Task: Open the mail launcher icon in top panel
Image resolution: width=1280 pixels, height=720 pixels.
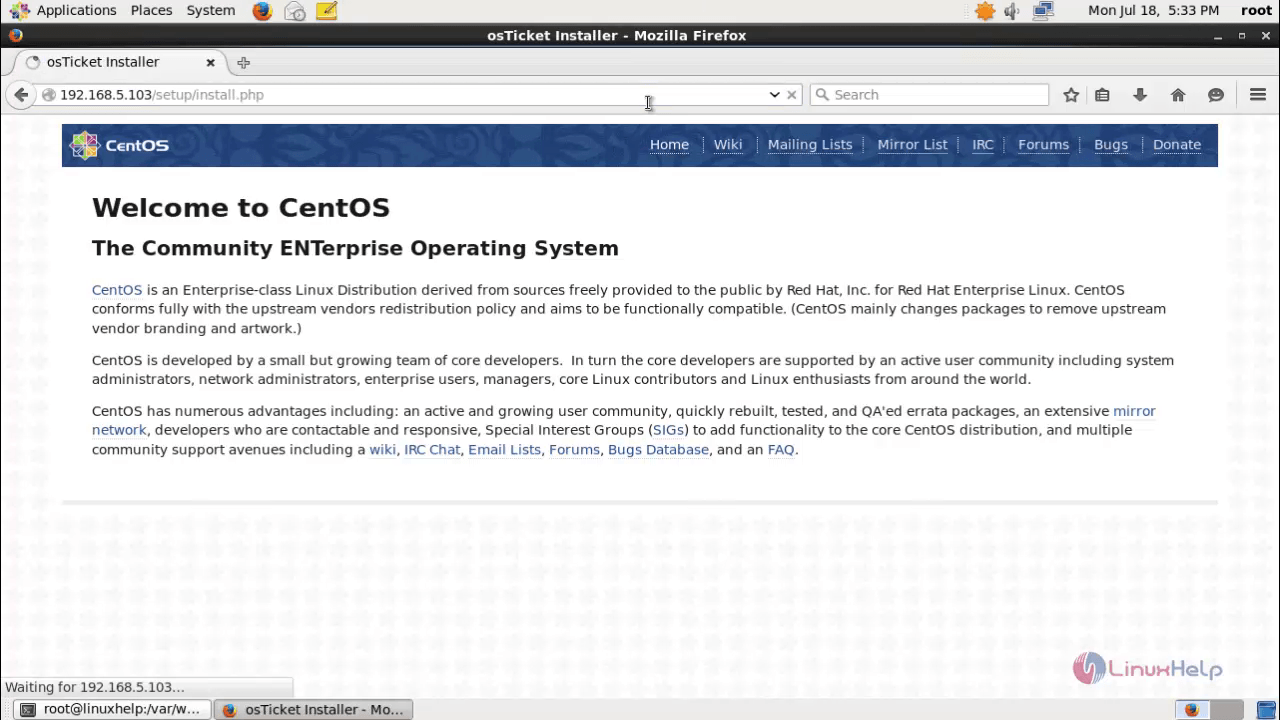Action: coord(295,11)
